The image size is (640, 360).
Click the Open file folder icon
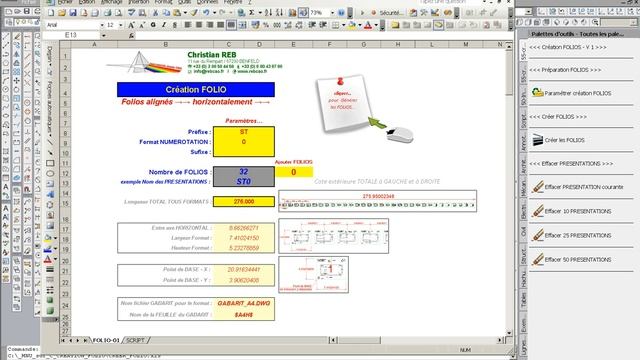(x=62, y=13)
